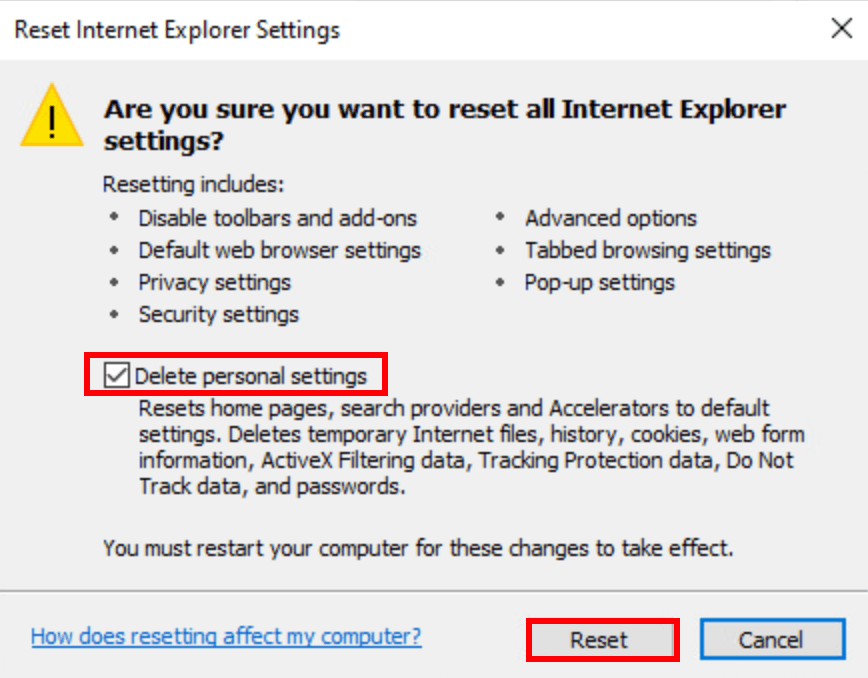Click the 'Pop-up settings' list entry

(x=599, y=282)
